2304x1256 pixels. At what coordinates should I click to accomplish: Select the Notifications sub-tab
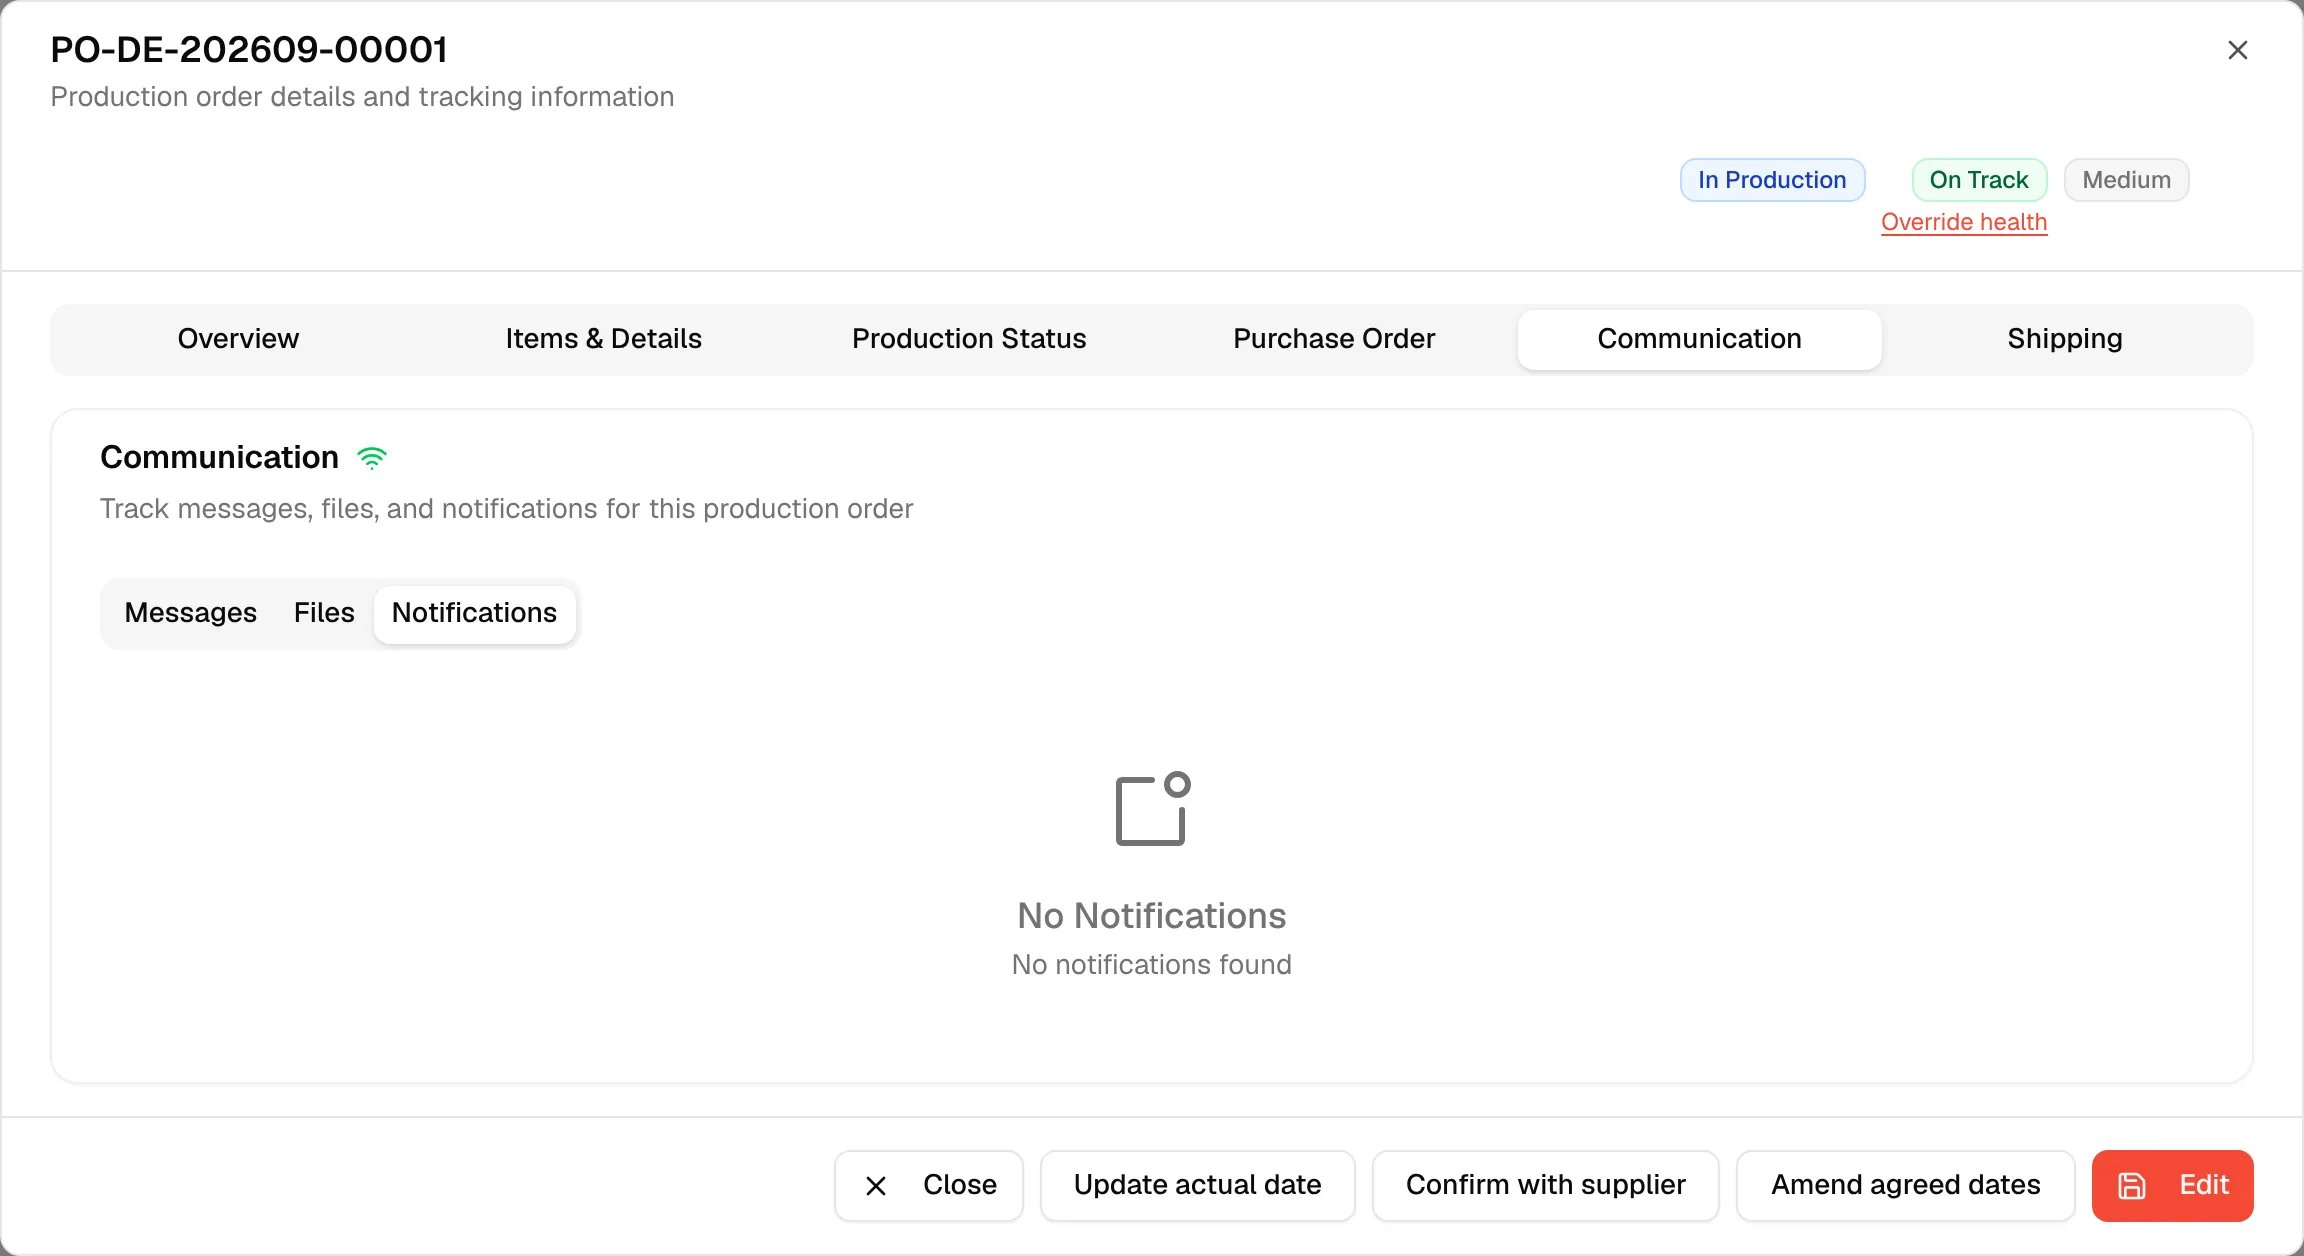coord(474,613)
